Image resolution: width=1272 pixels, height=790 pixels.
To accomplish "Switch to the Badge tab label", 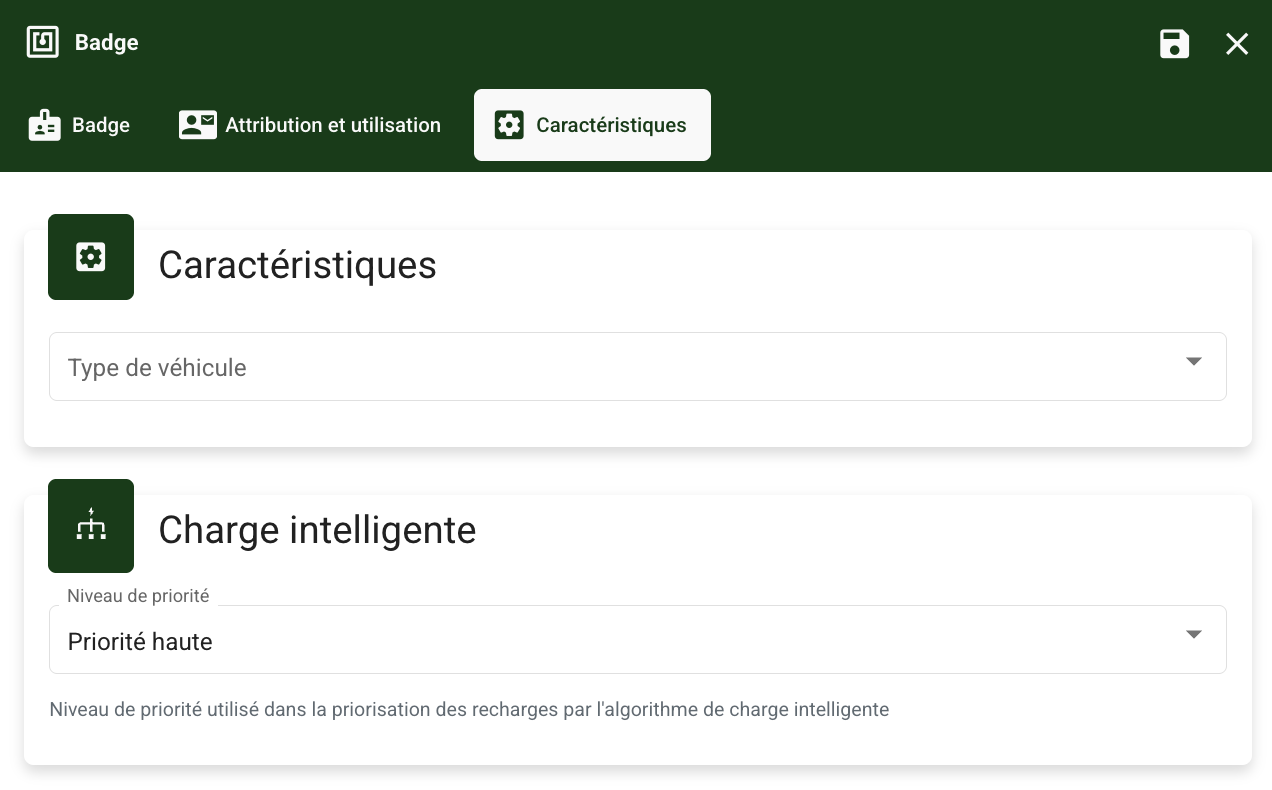I will [x=101, y=125].
